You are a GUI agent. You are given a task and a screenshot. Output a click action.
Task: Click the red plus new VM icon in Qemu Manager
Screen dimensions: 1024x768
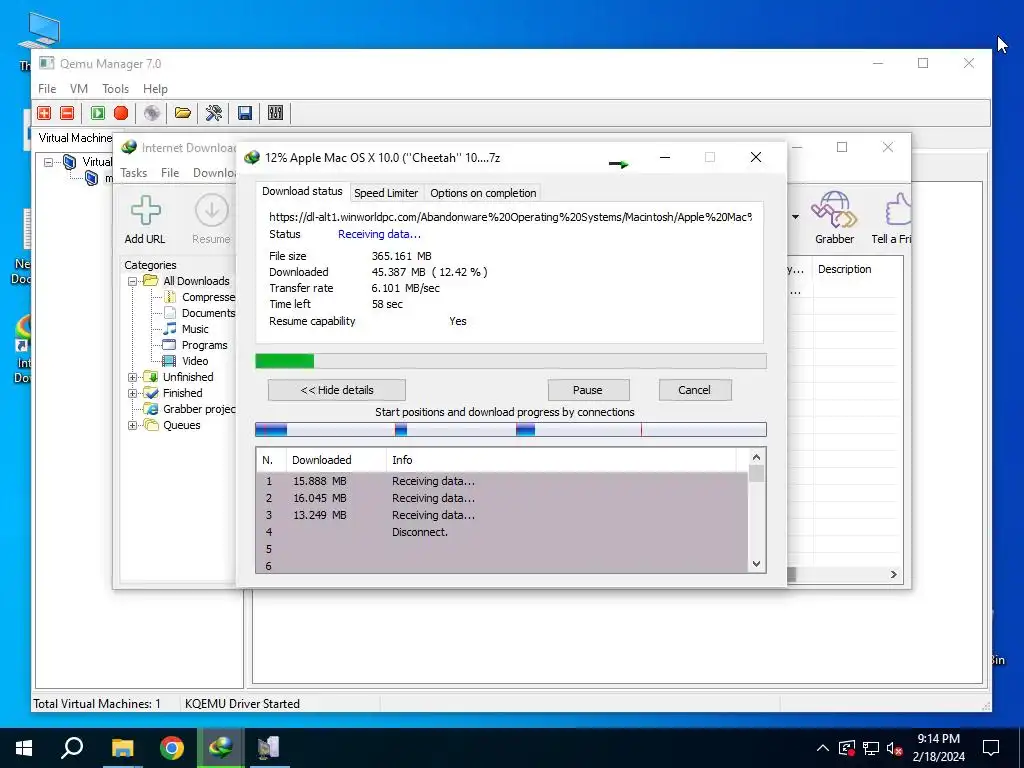pos(44,113)
